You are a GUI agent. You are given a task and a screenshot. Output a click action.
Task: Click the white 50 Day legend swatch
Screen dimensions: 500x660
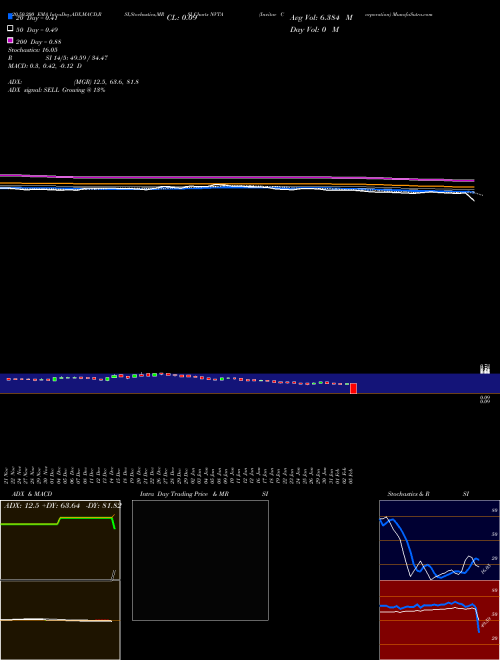click(x=10, y=29)
